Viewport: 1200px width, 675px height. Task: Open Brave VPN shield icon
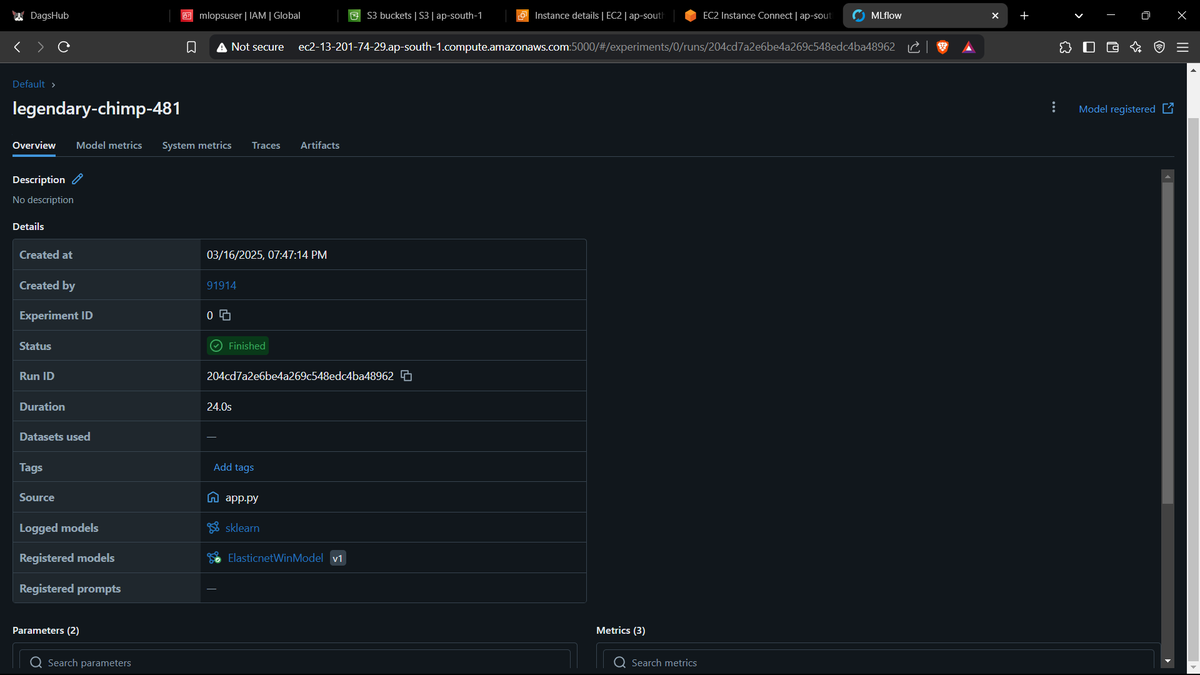[x=1159, y=47]
